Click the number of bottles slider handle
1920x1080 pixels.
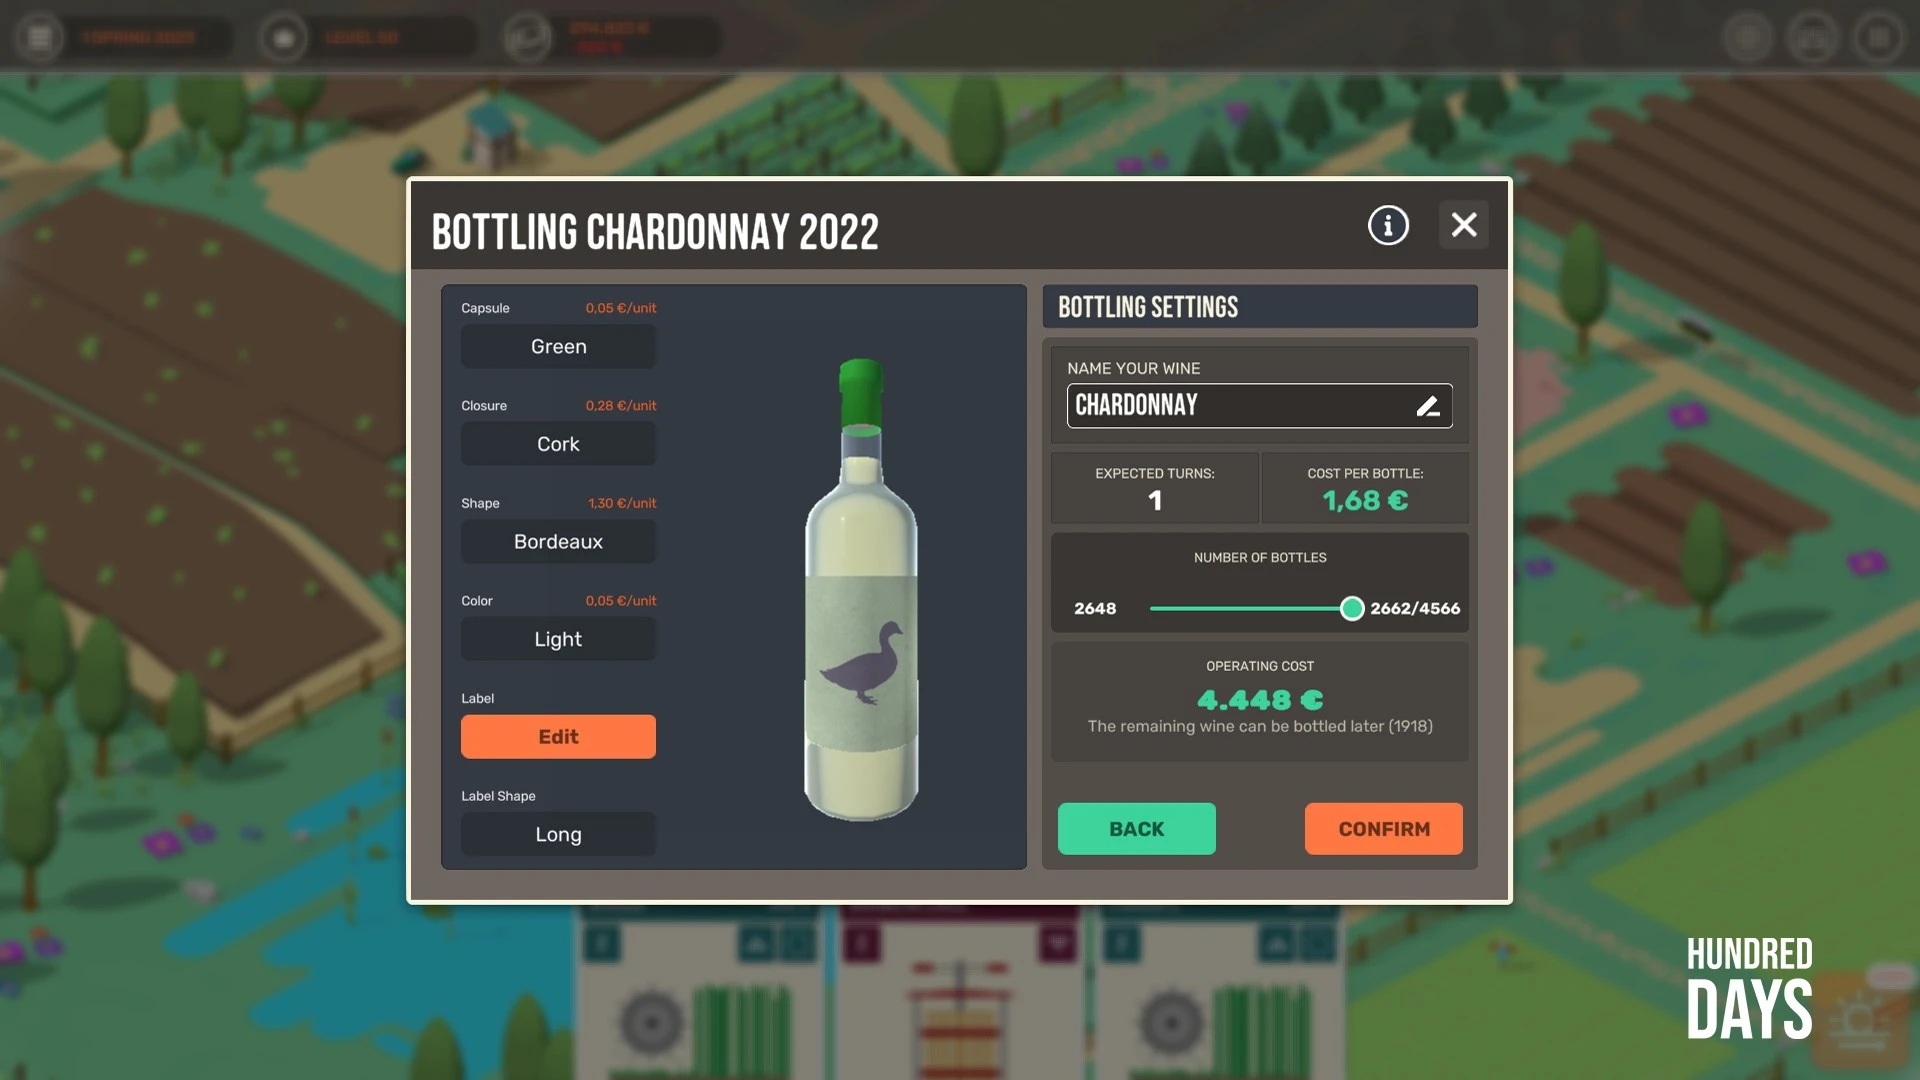point(1352,608)
